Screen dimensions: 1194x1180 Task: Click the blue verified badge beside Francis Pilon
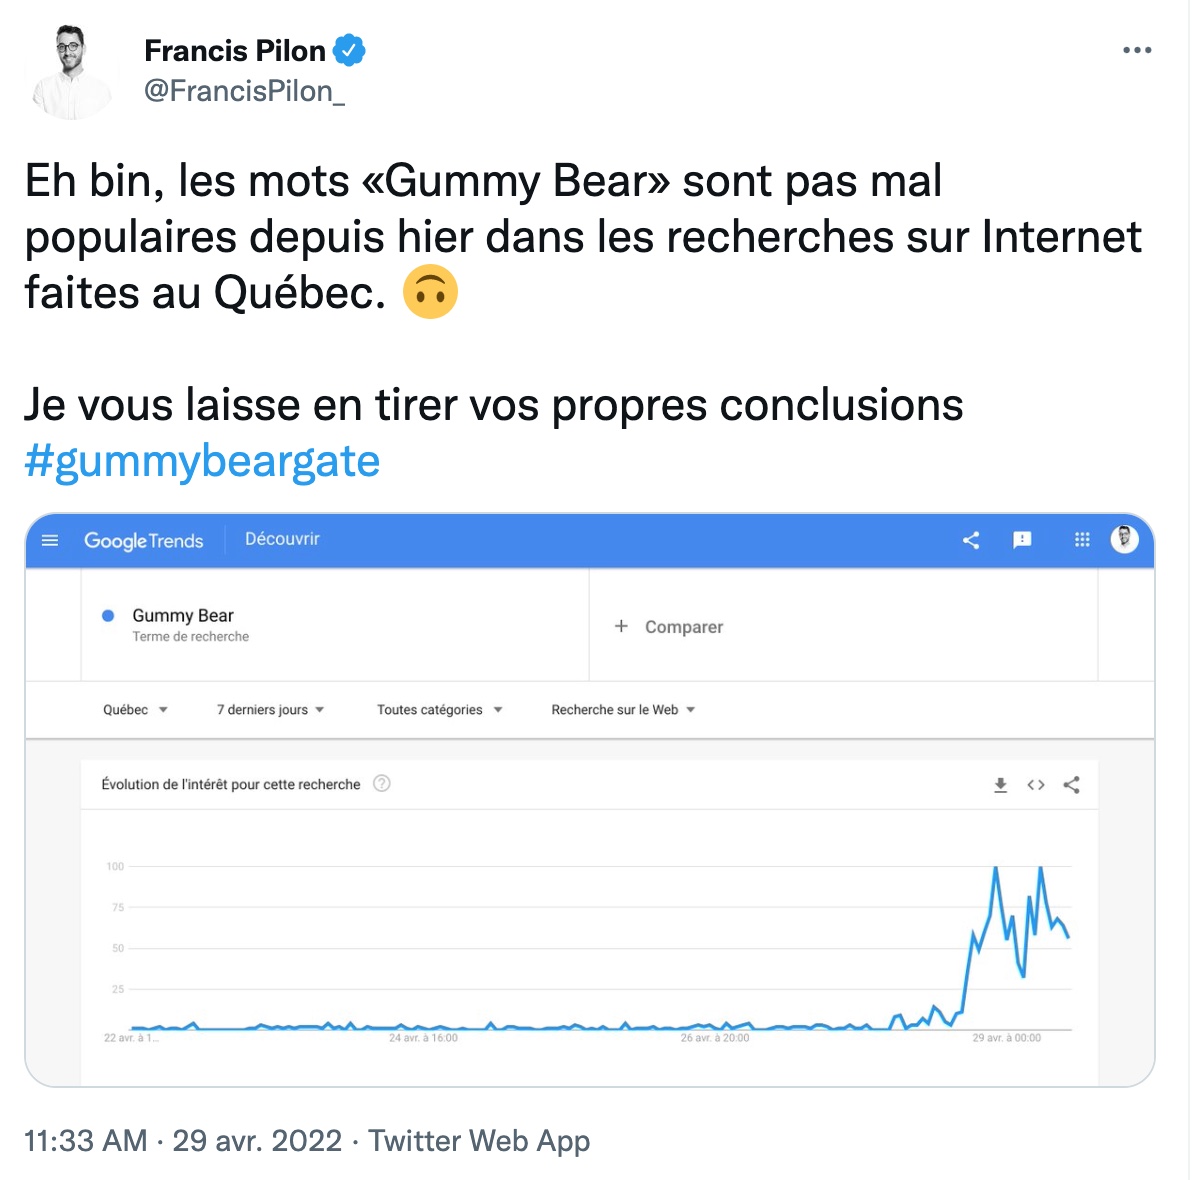pyautogui.click(x=349, y=50)
